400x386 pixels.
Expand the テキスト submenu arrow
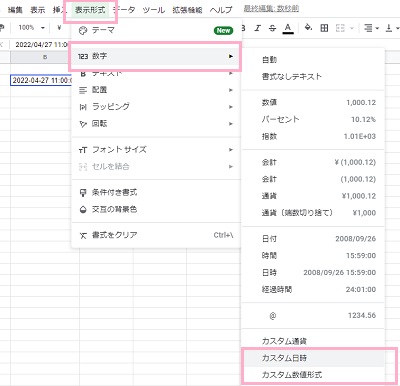click(231, 73)
